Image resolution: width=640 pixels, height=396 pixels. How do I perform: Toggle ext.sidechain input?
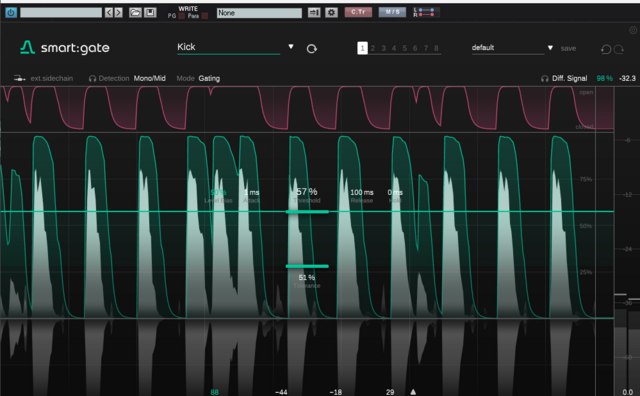pyautogui.click(x=52, y=78)
